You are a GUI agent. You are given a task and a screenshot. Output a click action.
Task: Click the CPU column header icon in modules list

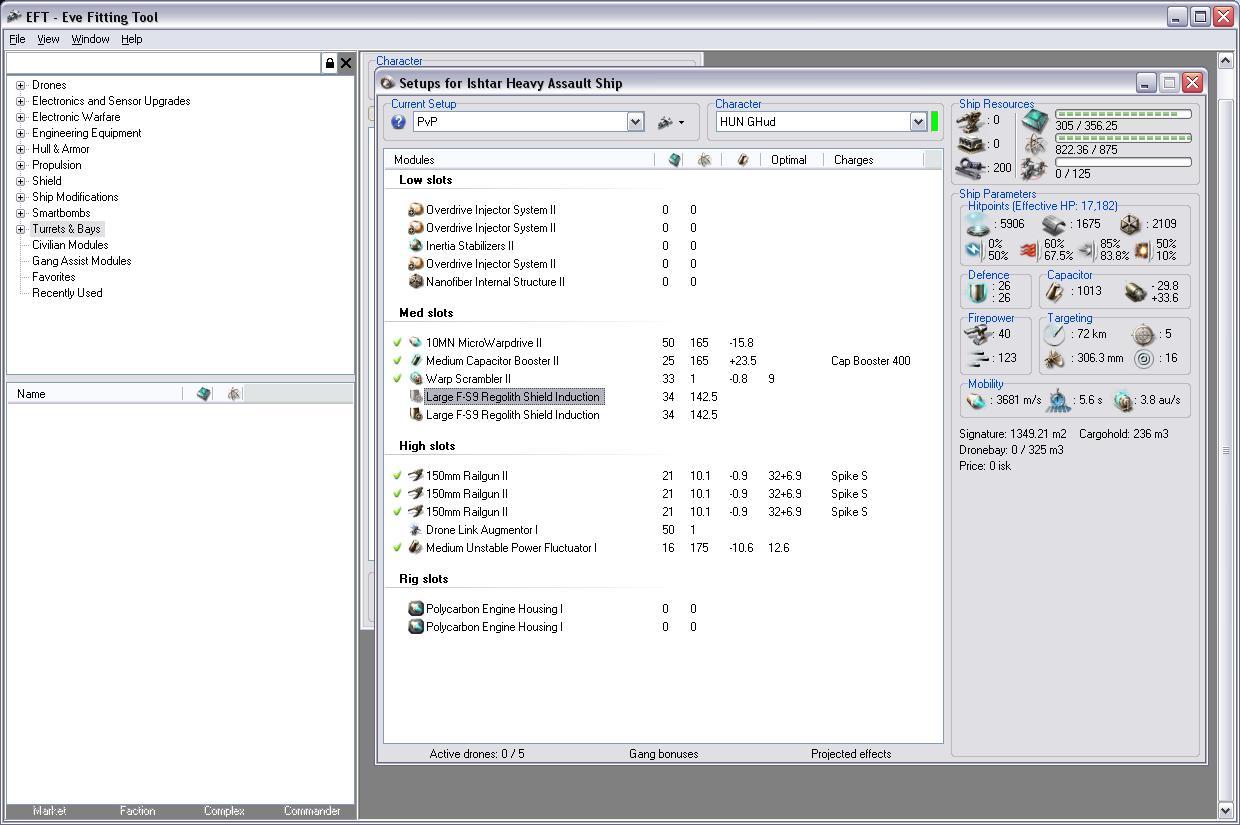(674, 160)
